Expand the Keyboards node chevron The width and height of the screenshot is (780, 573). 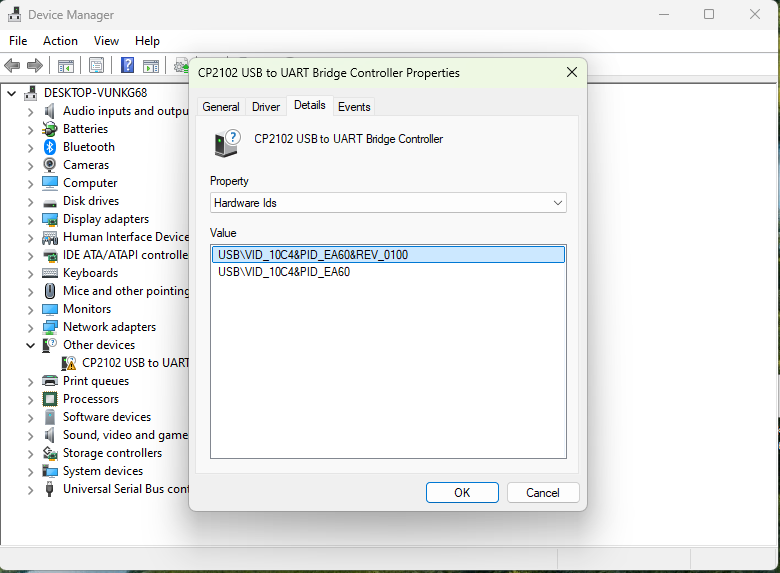pos(30,274)
